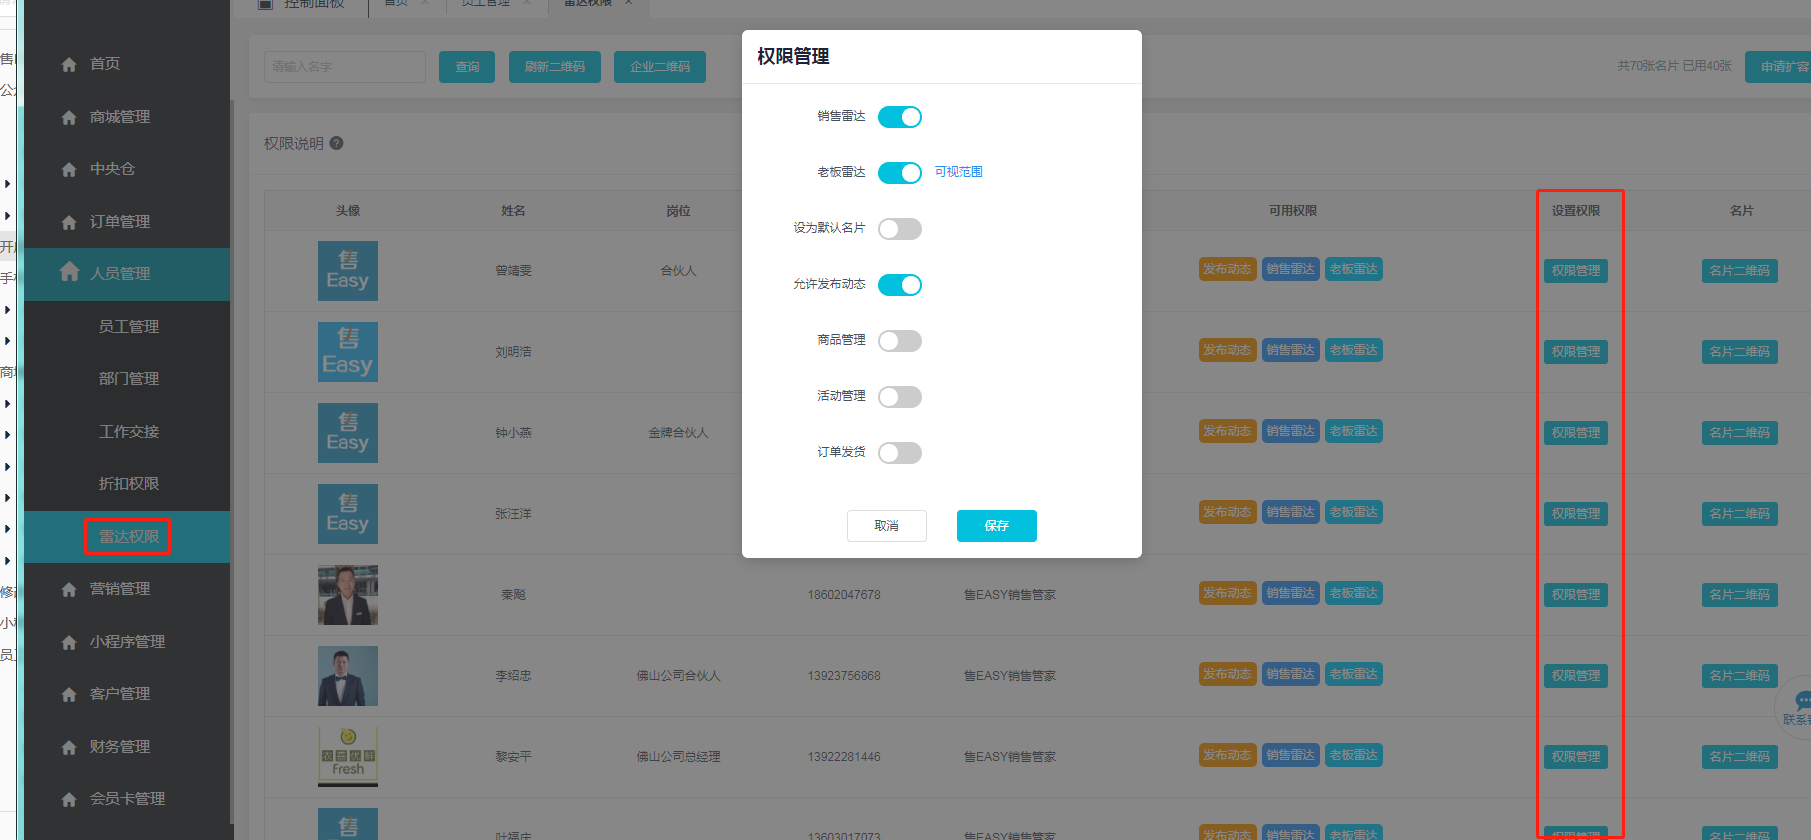Expand 营销管理 in the sidebar
1811x840 pixels.
pyautogui.click(x=127, y=589)
